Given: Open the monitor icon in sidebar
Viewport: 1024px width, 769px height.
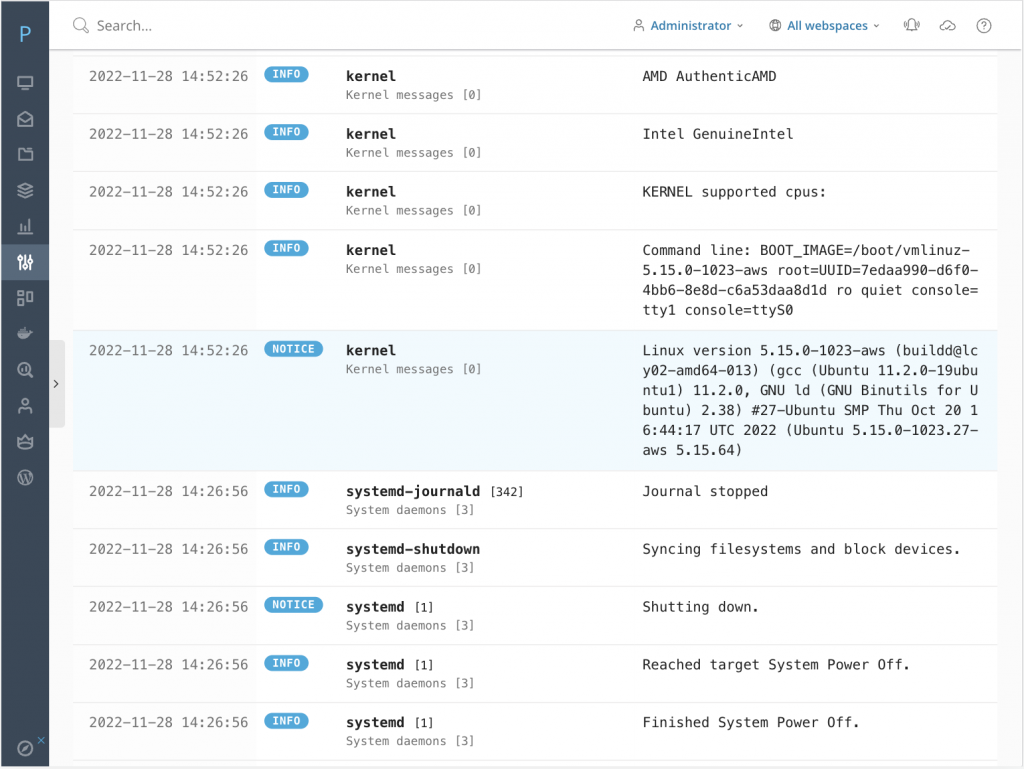Looking at the screenshot, I should (25, 83).
